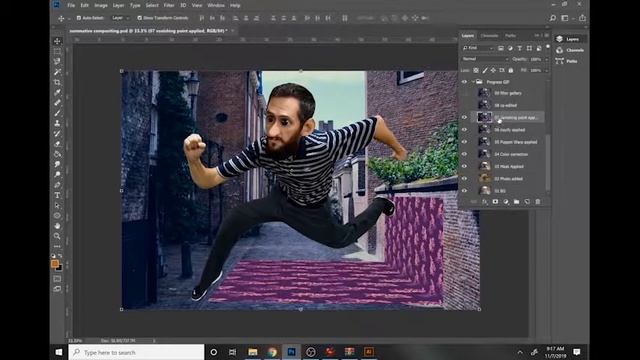Screen dimensions: 640x360
Task: Click the Windows search box
Action: pyautogui.click(x=136, y=352)
